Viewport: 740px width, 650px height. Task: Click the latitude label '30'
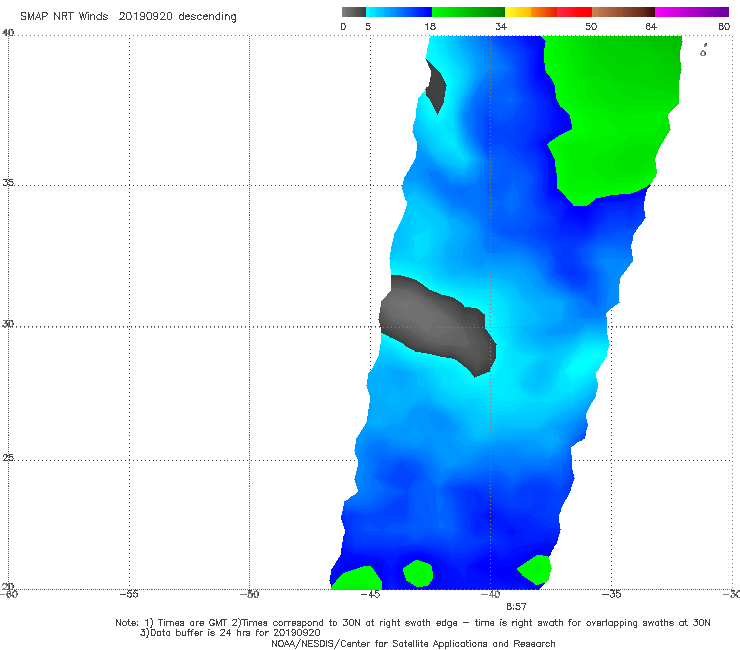point(8,324)
